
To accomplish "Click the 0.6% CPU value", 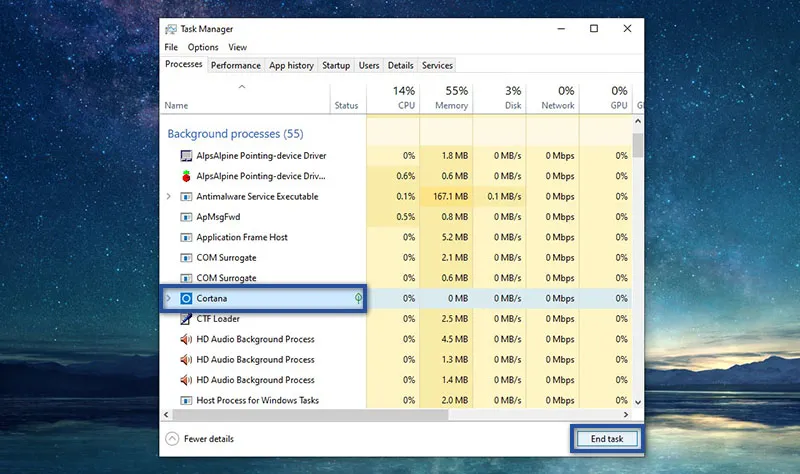I will point(406,176).
